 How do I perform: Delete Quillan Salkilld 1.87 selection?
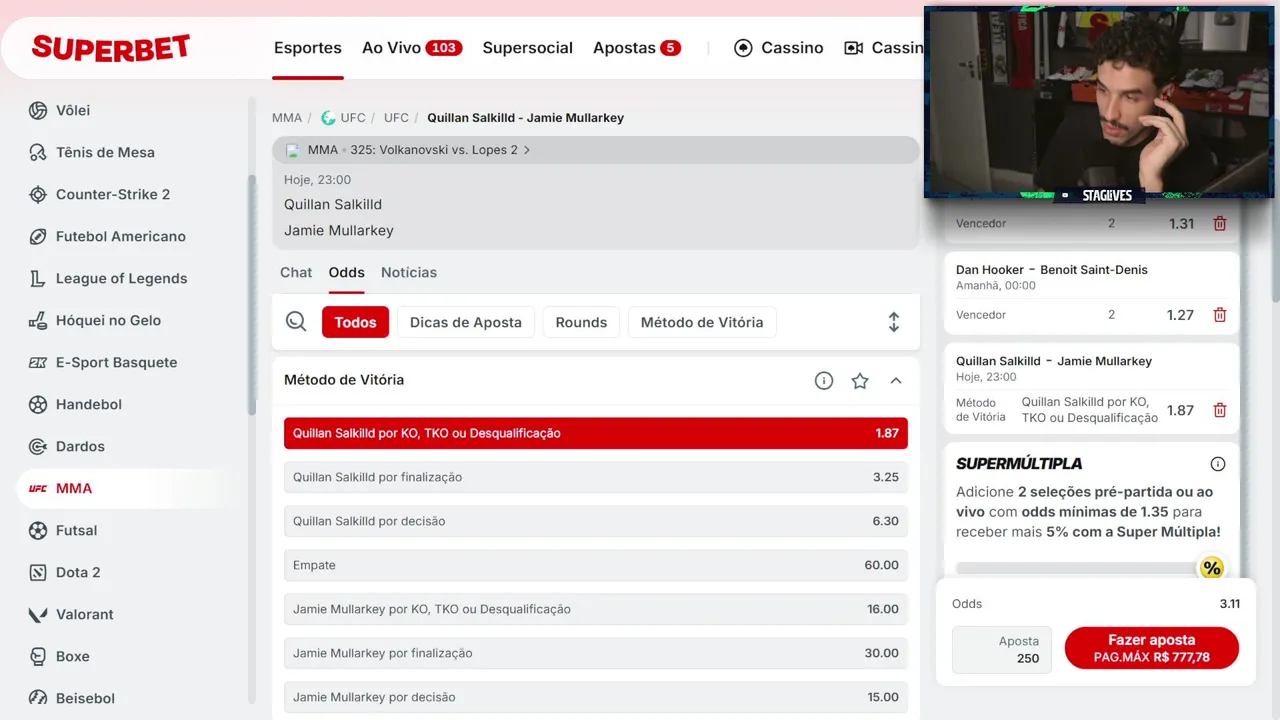coord(1220,409)
